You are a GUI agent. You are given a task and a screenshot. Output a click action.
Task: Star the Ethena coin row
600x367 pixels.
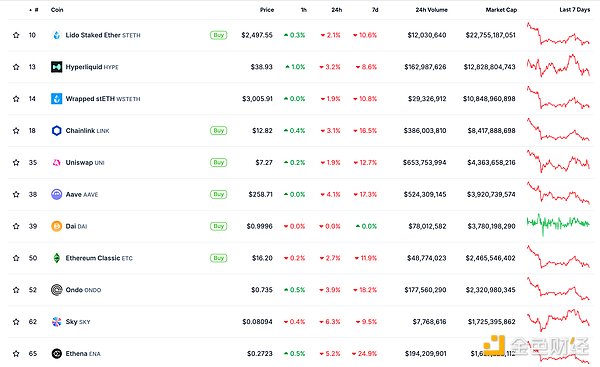pos(16,354)
